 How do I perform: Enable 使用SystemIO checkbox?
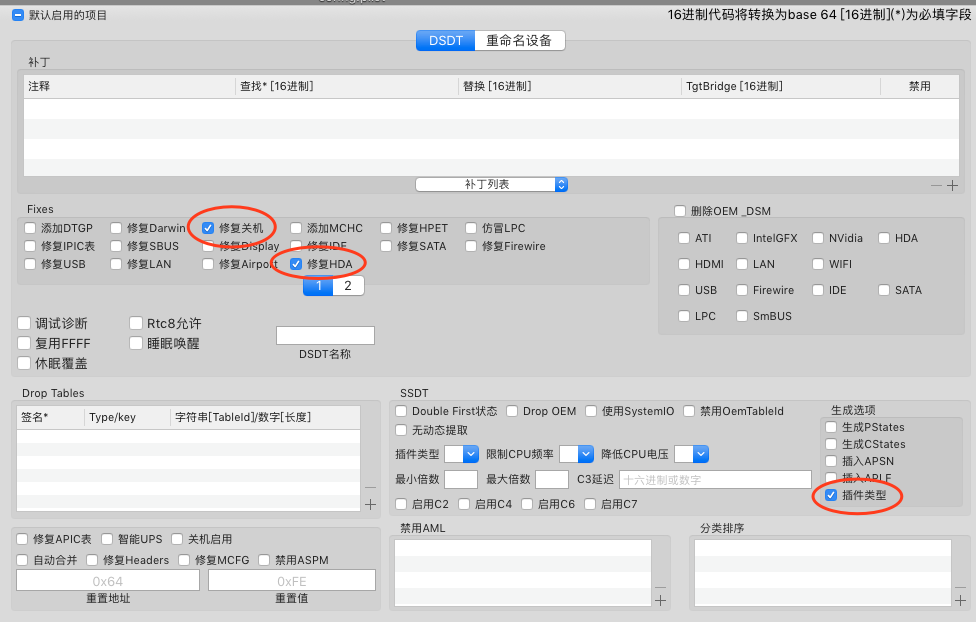[x=591, y=411]
